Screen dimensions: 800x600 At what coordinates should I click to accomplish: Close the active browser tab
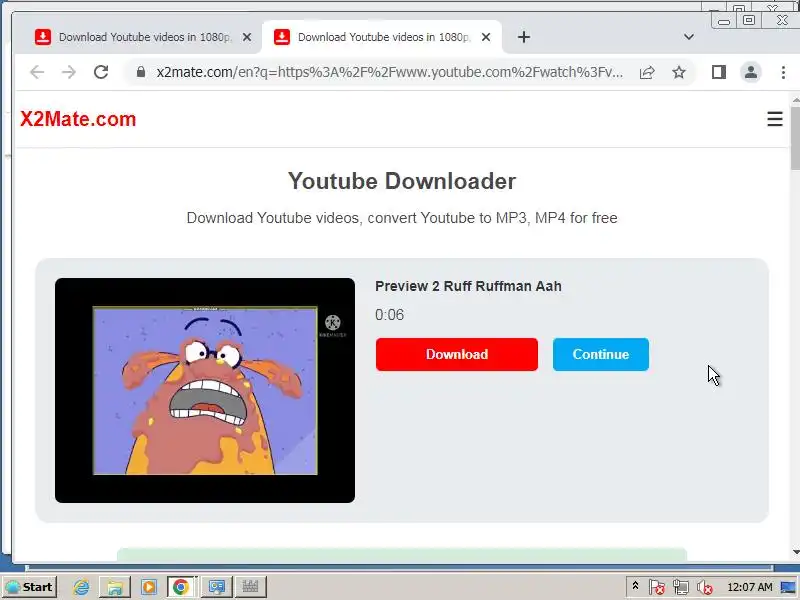coord(486,37)
